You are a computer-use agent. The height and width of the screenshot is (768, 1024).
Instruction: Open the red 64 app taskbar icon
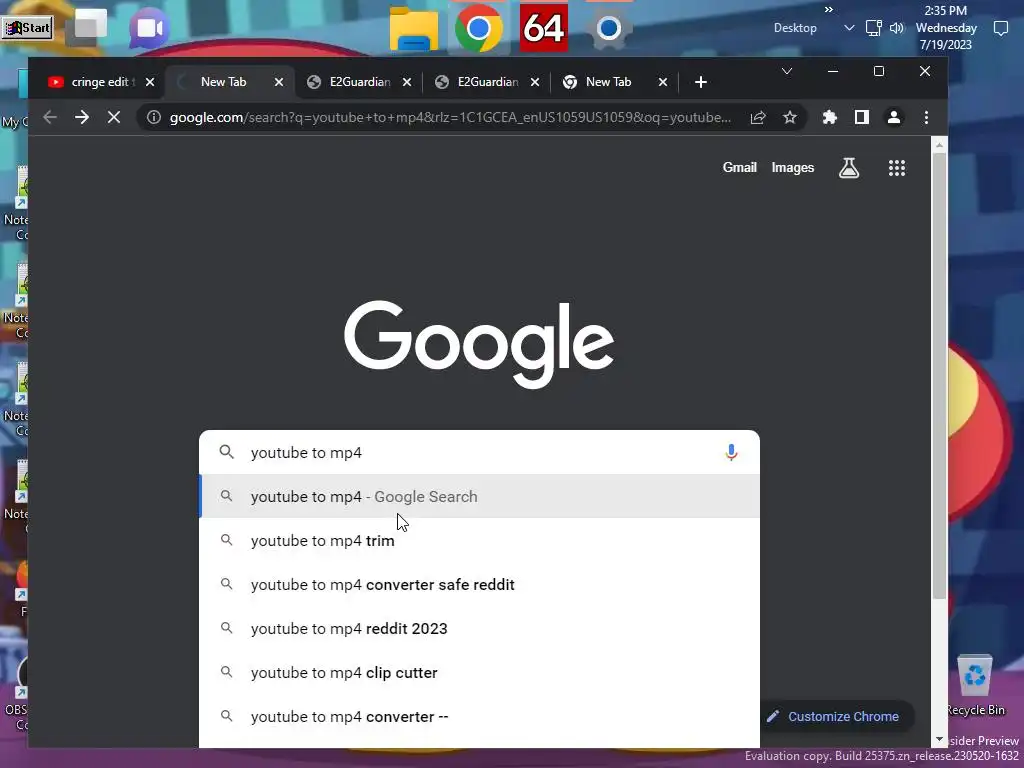543,28
